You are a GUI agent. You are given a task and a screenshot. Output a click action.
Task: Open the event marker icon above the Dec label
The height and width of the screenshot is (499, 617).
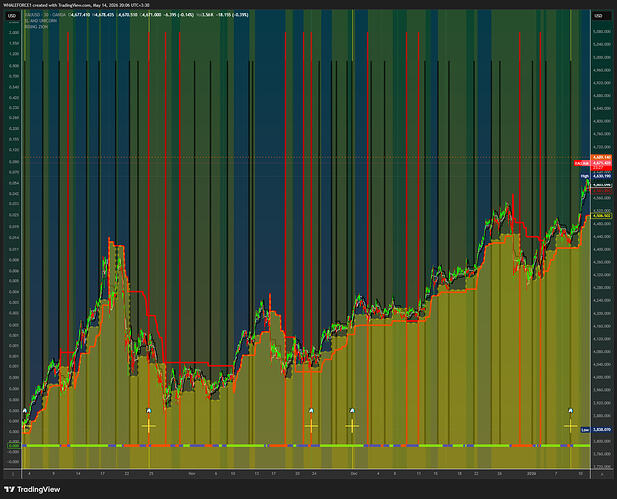point(352,411)
